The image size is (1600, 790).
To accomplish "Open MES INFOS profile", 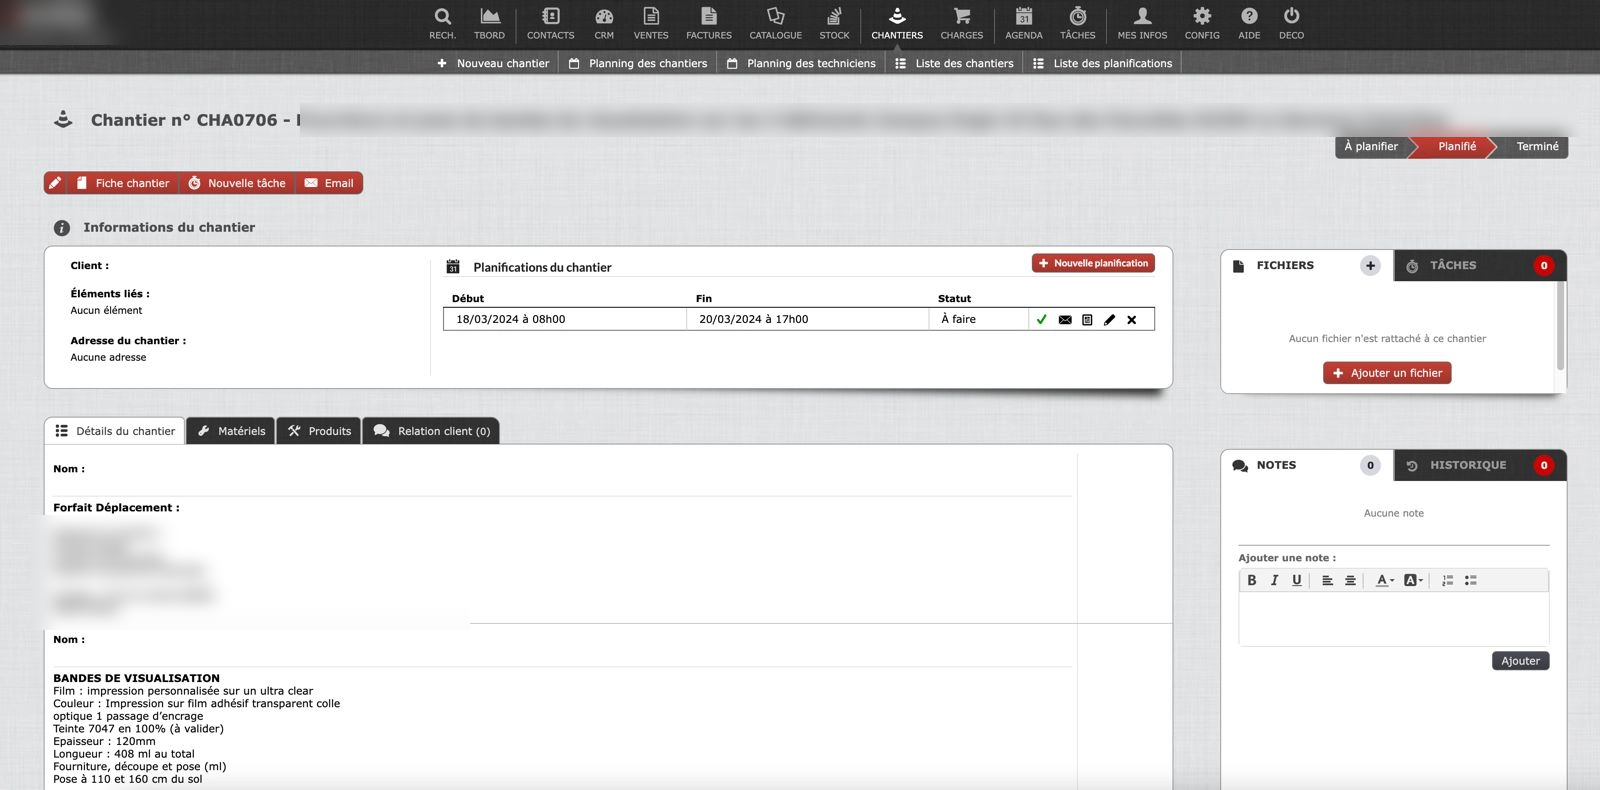I will pos(1142,24).
